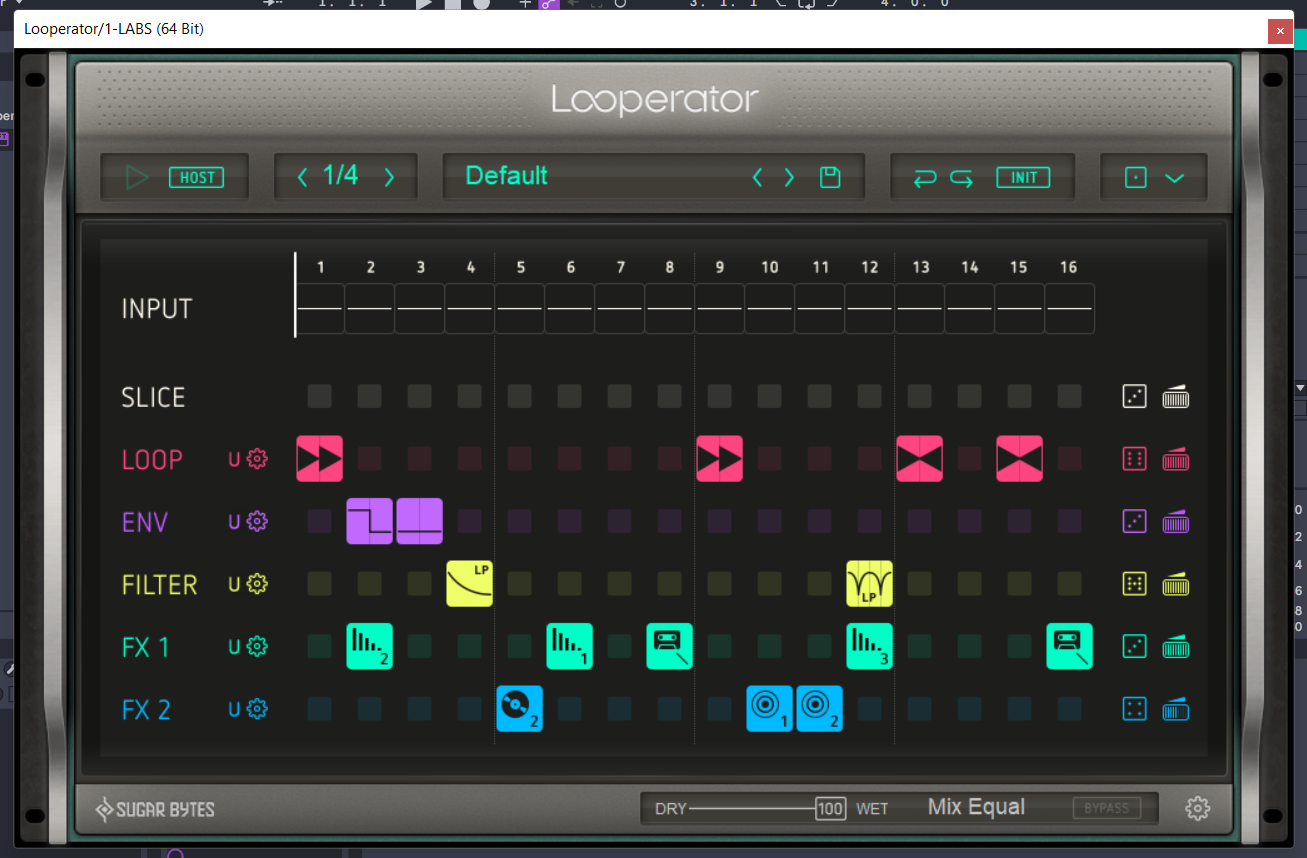Open ENV row settings gear
This screenshot has height=858, width=1307.
(x=258, y=522)
